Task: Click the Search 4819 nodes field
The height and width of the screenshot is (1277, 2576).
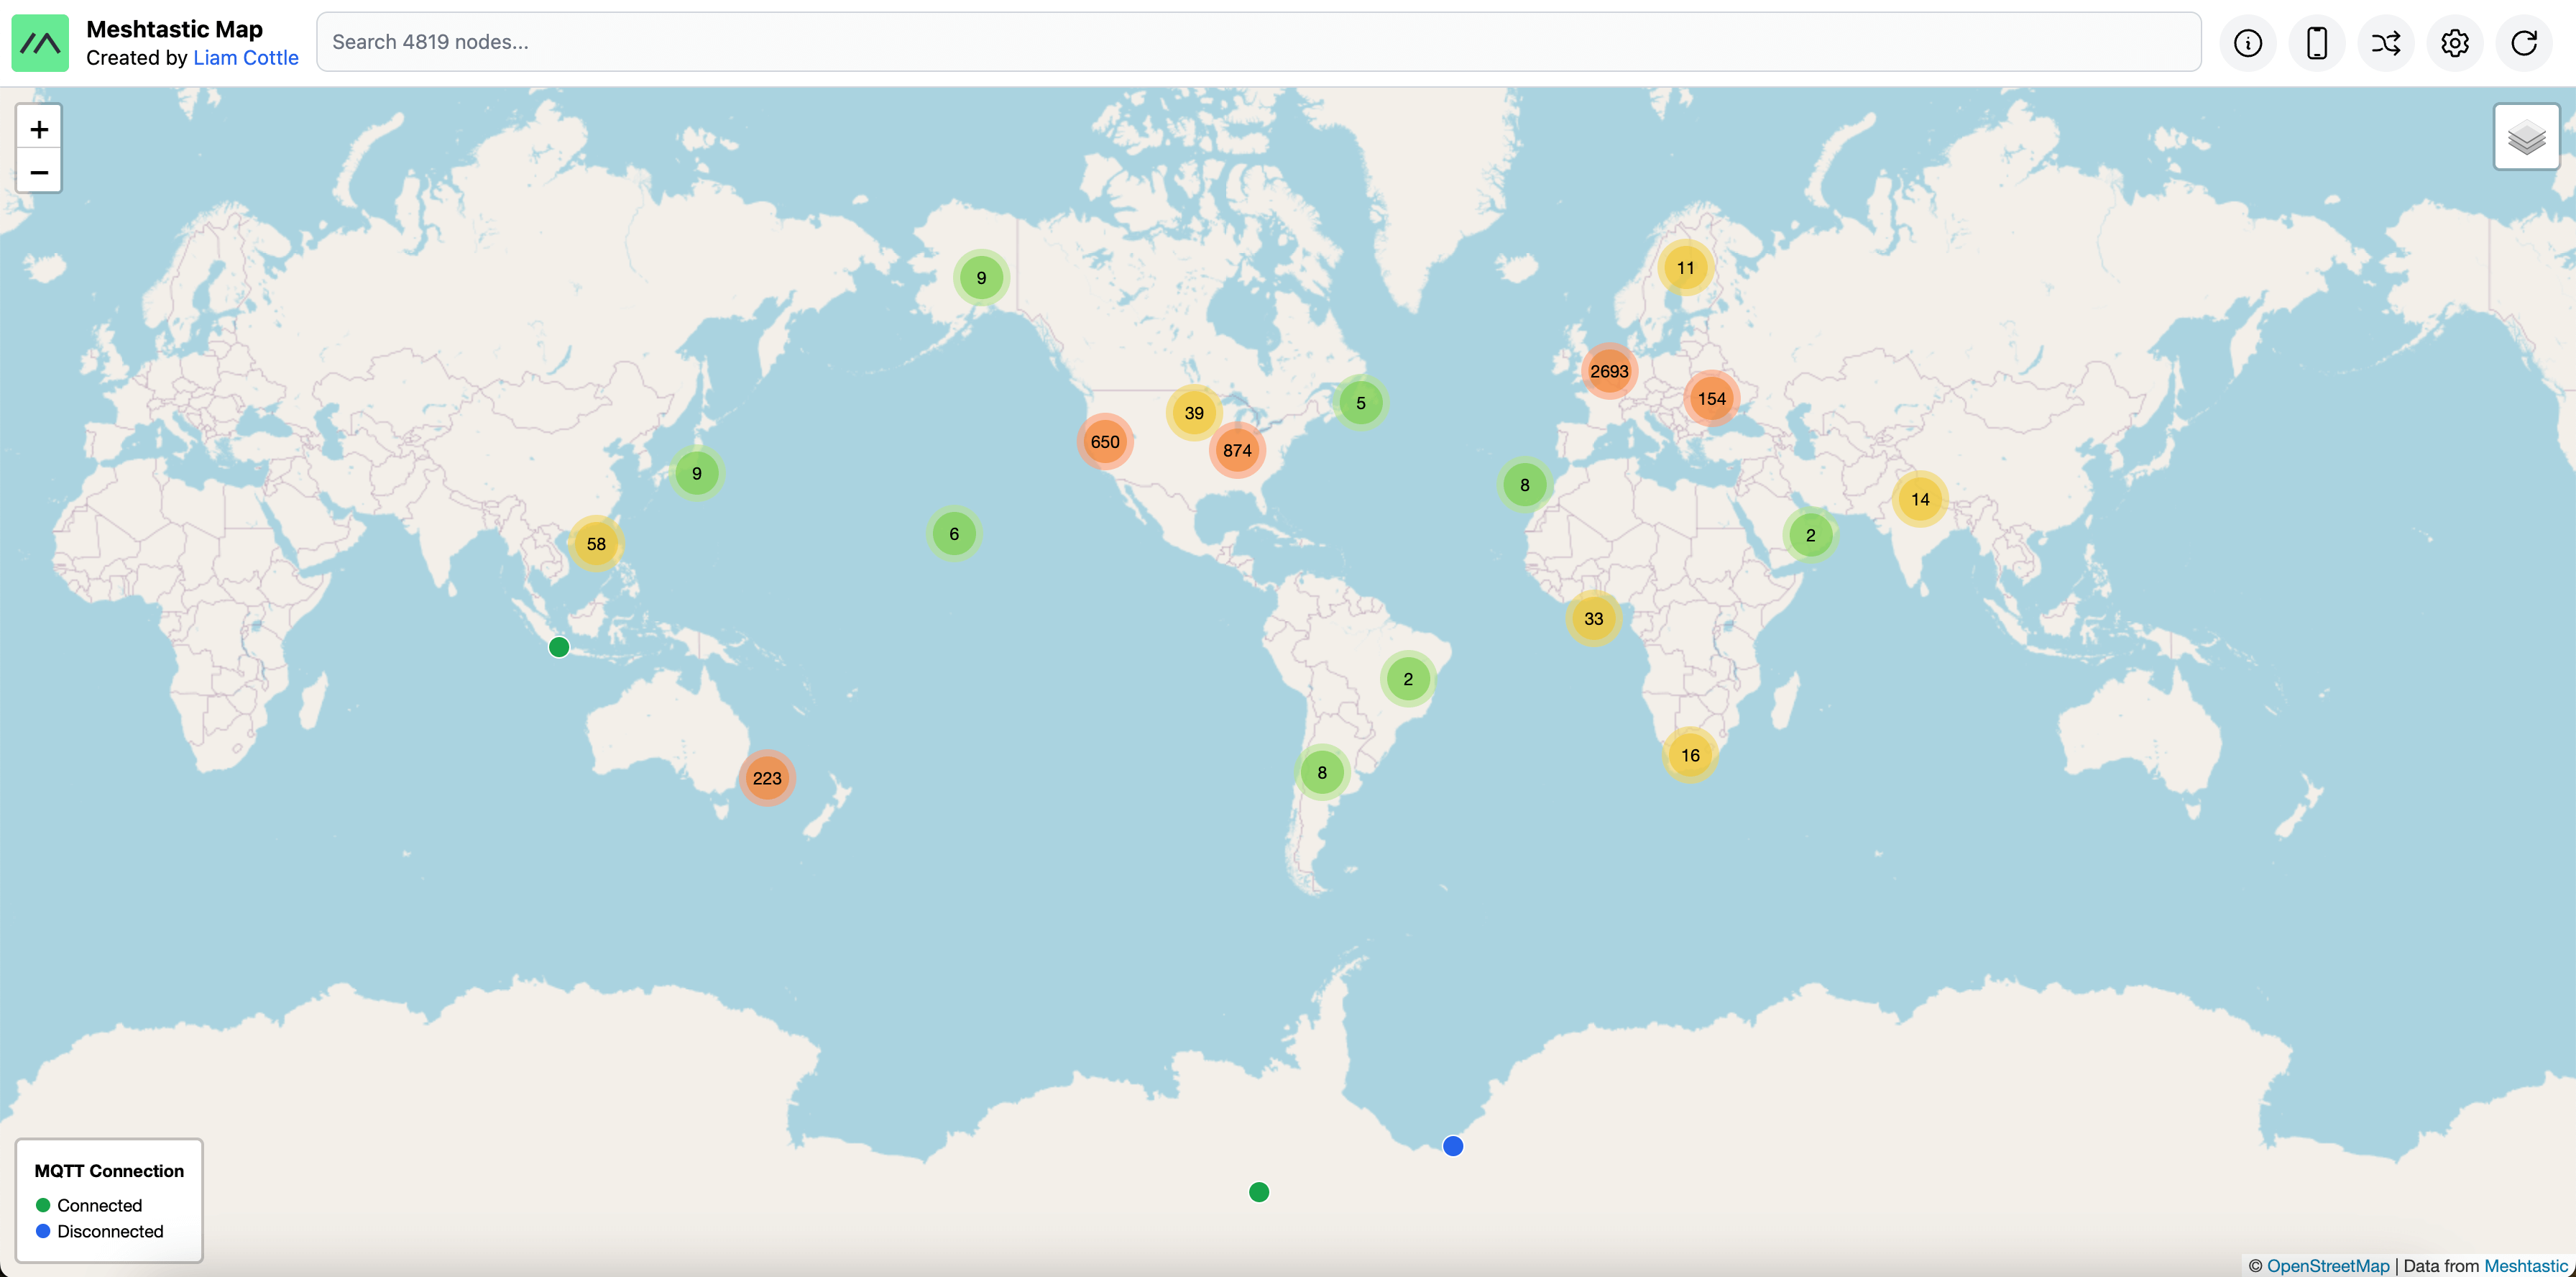Action: click(1258, 42)
